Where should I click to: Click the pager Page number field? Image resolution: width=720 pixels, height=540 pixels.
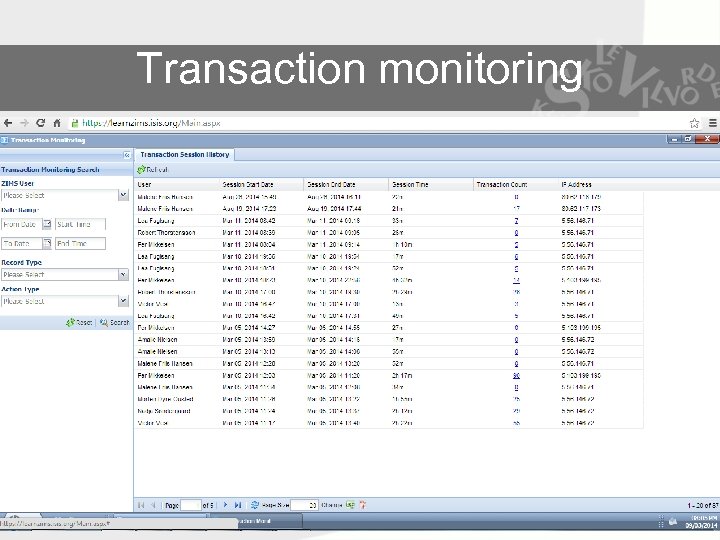(191, 505)
